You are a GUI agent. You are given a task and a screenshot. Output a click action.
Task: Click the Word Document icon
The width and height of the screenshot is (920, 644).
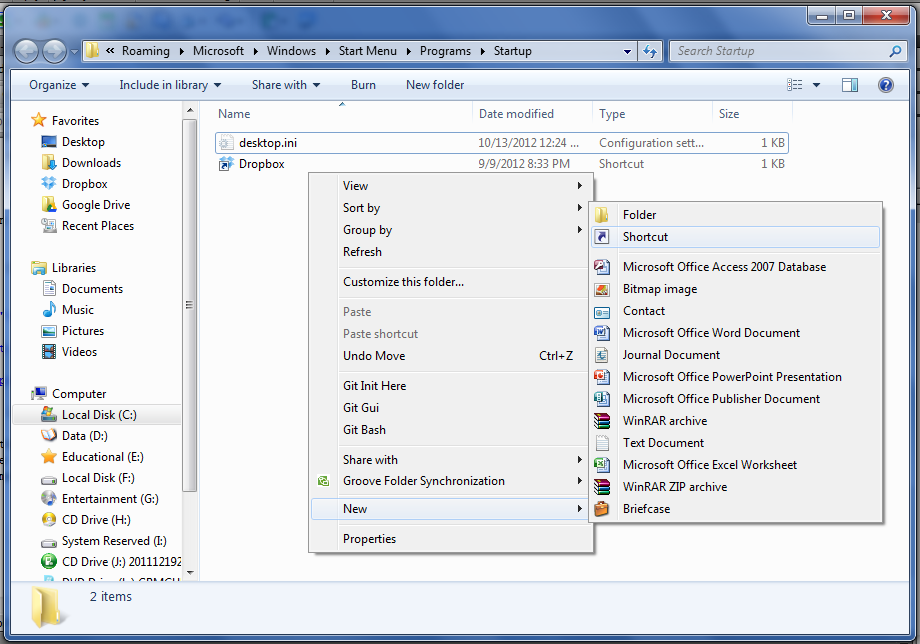click(601, 333)
